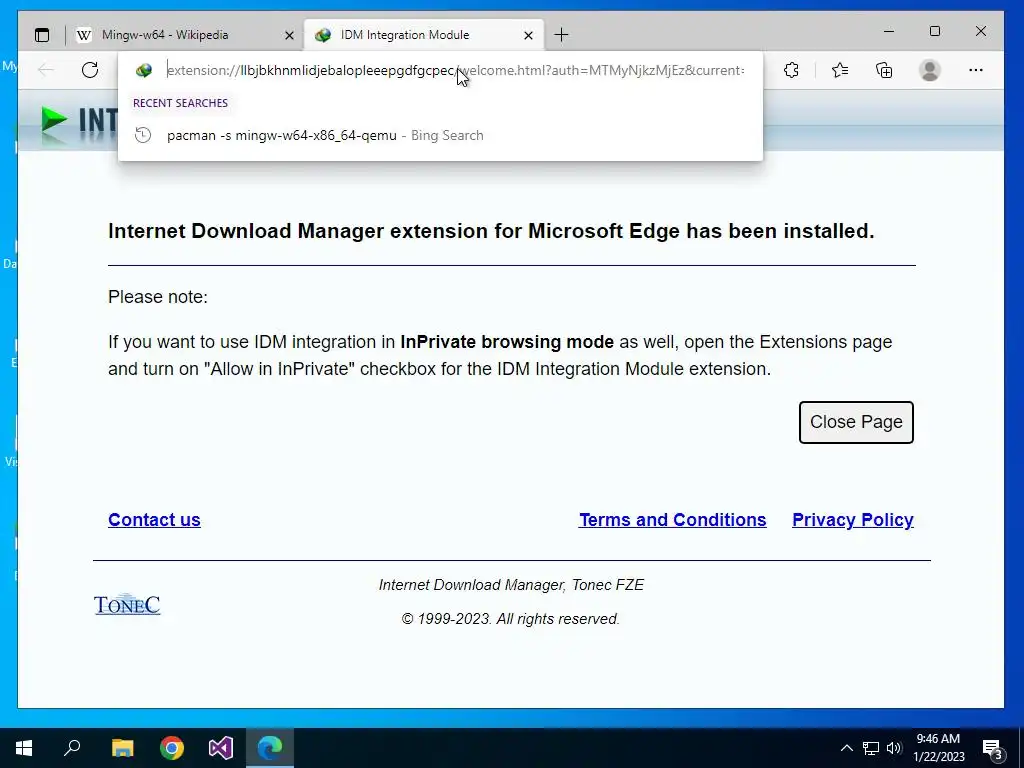Launch Google Chrome from the taskbar
The height and width of the screenshot is (768, 1024).
172,748
